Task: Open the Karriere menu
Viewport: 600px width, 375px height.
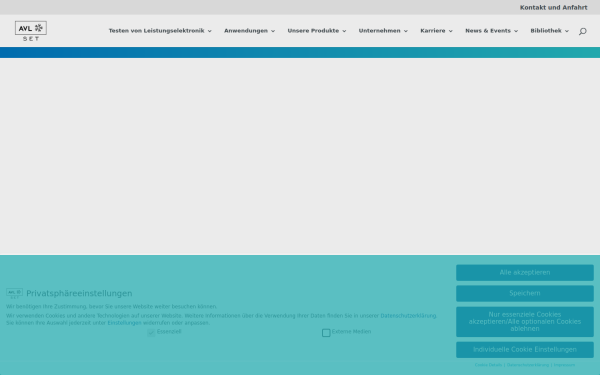Action: (436, 31)
